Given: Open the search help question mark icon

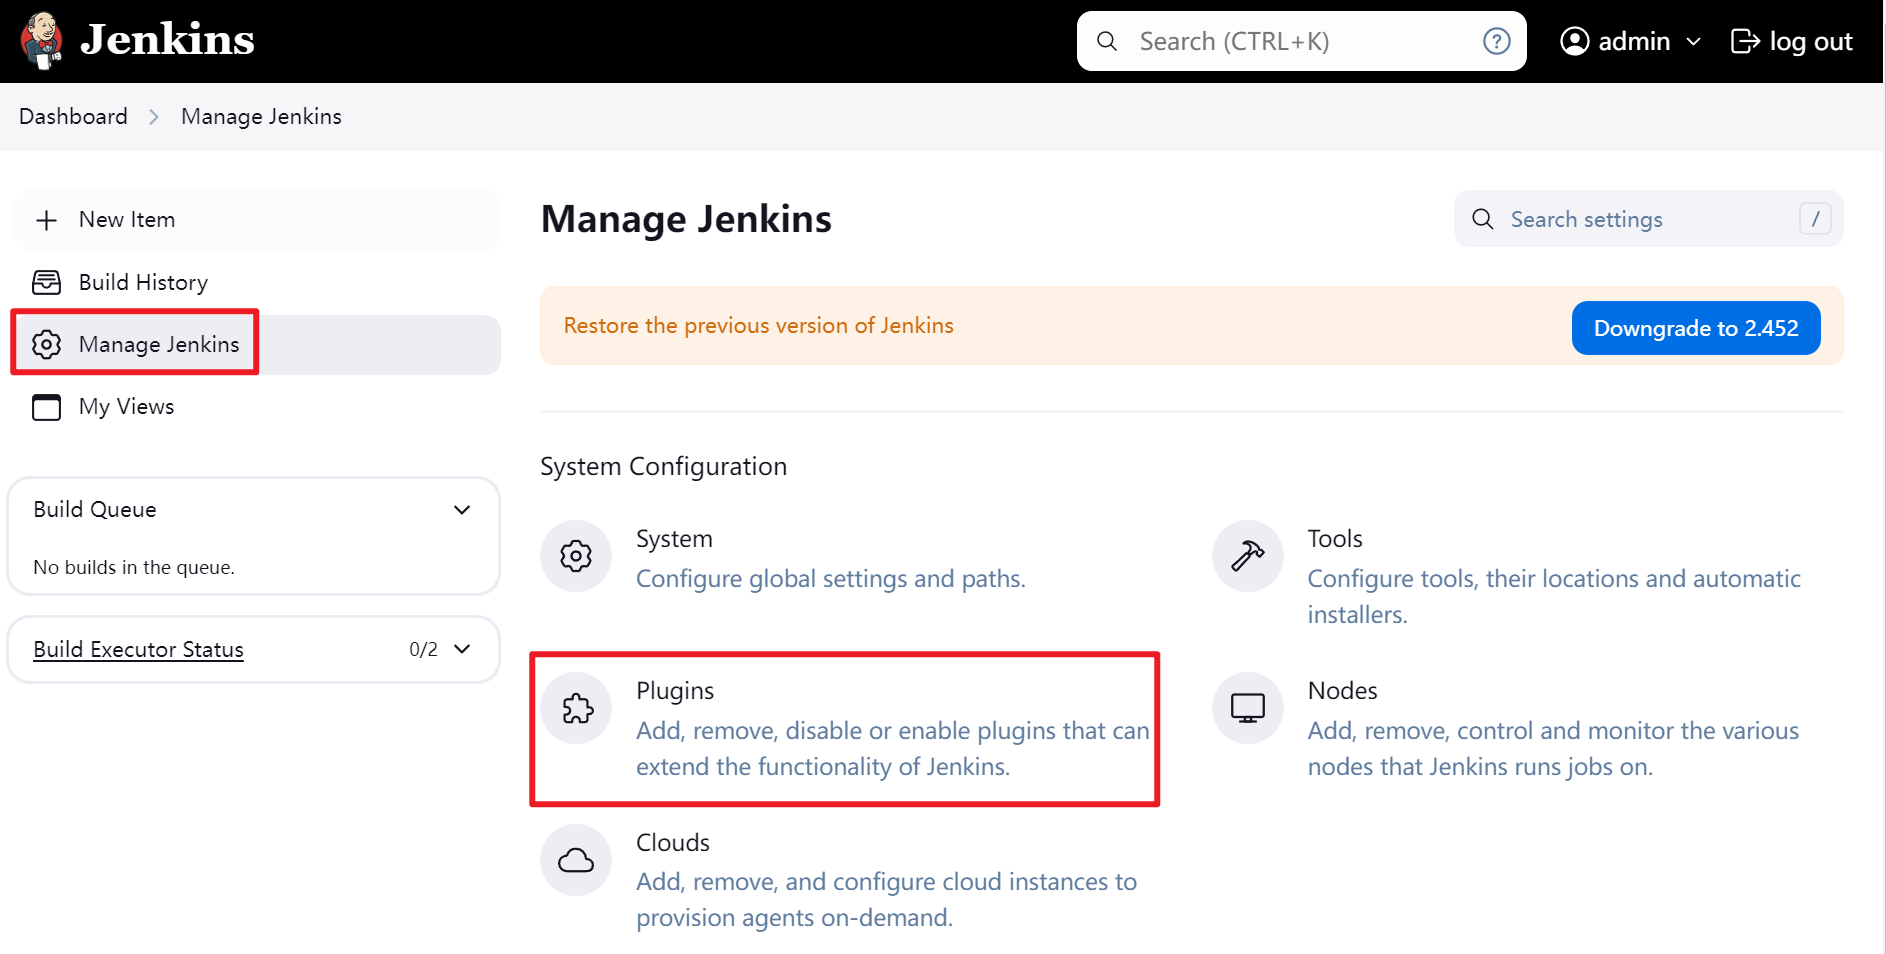Looking at the screenshot, I should [1496, 41].
